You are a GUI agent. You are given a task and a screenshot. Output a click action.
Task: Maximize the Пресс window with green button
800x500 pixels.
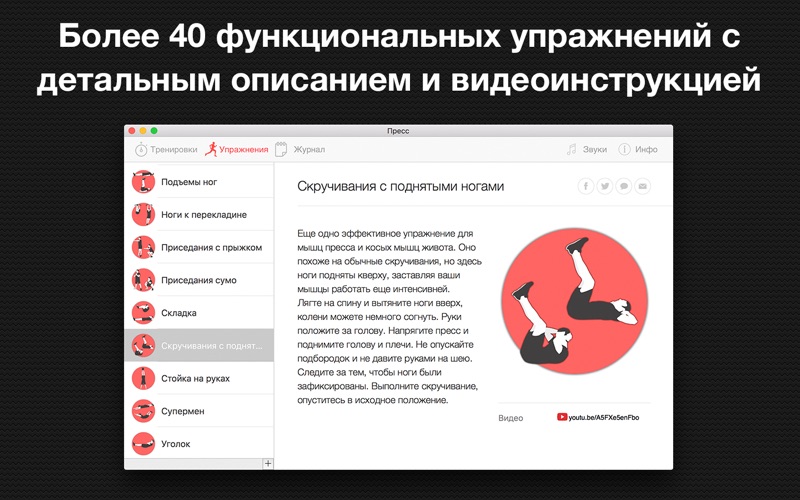click(x=154, y=131)
